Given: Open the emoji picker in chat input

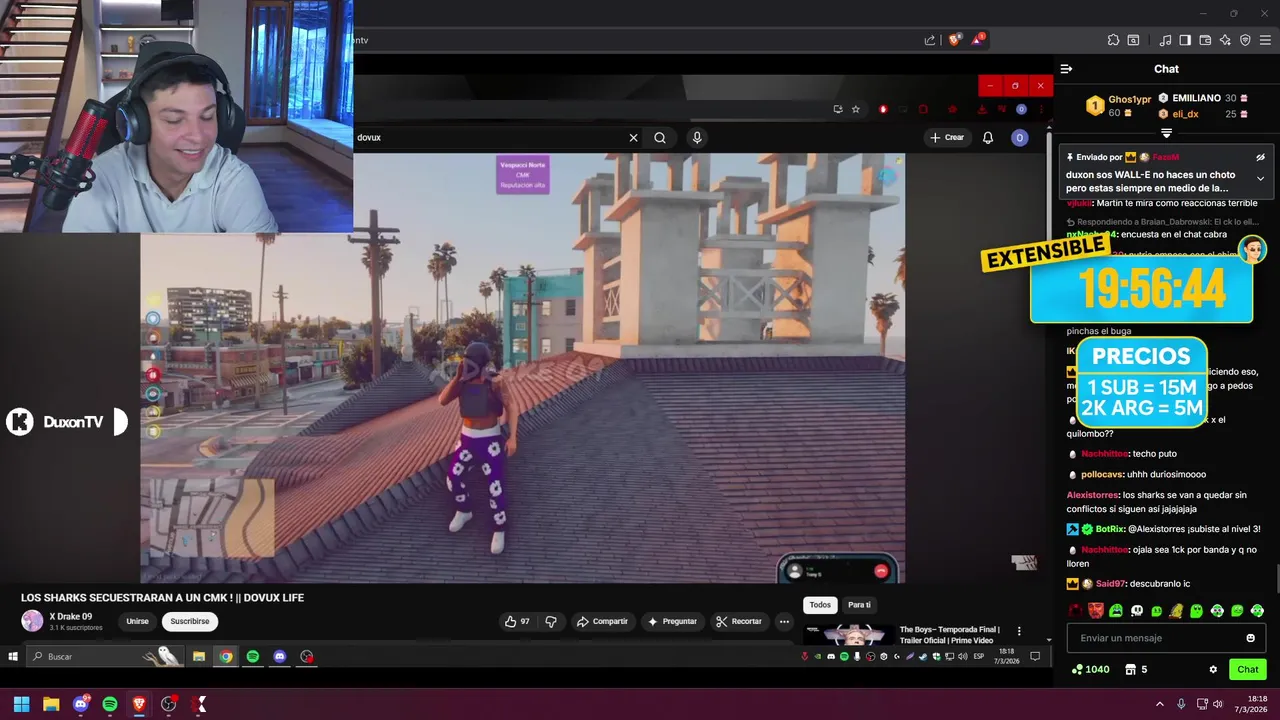Looking at the screenshot, I should click(x=1250, y=638).
